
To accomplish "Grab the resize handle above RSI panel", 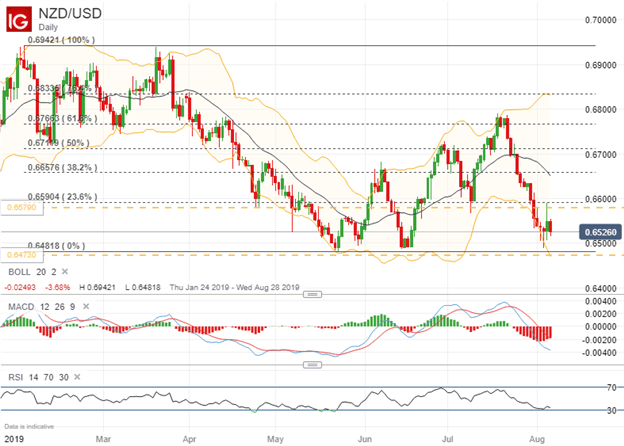I will pos(312,365).
